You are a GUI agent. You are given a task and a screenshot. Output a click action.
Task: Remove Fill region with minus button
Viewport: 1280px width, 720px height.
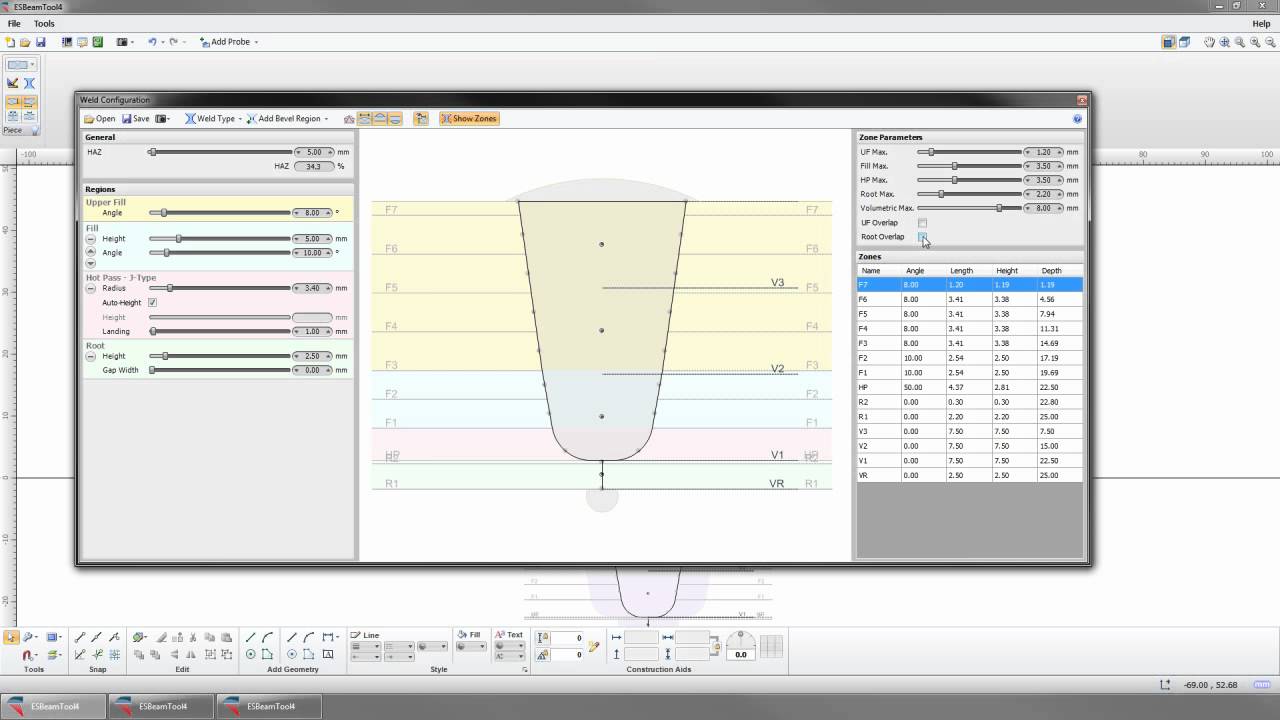pos(91,240)
